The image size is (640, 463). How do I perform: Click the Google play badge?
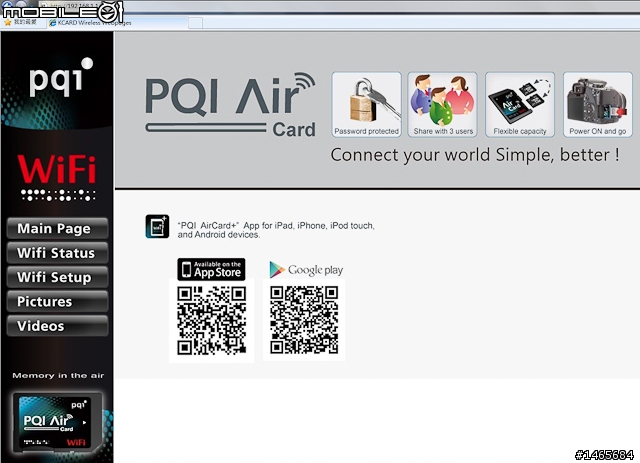coord(306,270)
